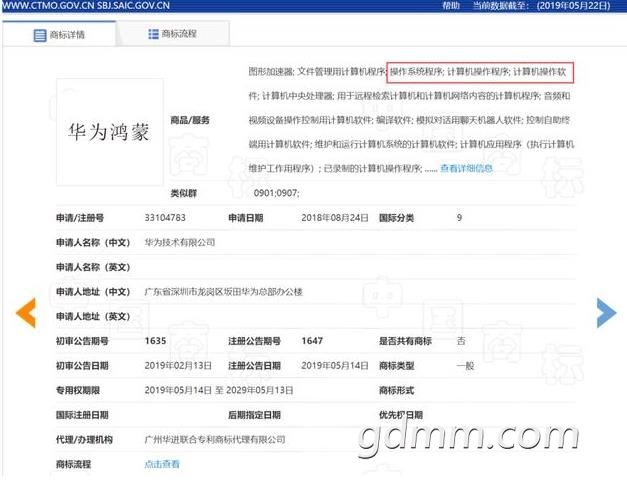Open the 帮助 link in header

click(451, 6)
